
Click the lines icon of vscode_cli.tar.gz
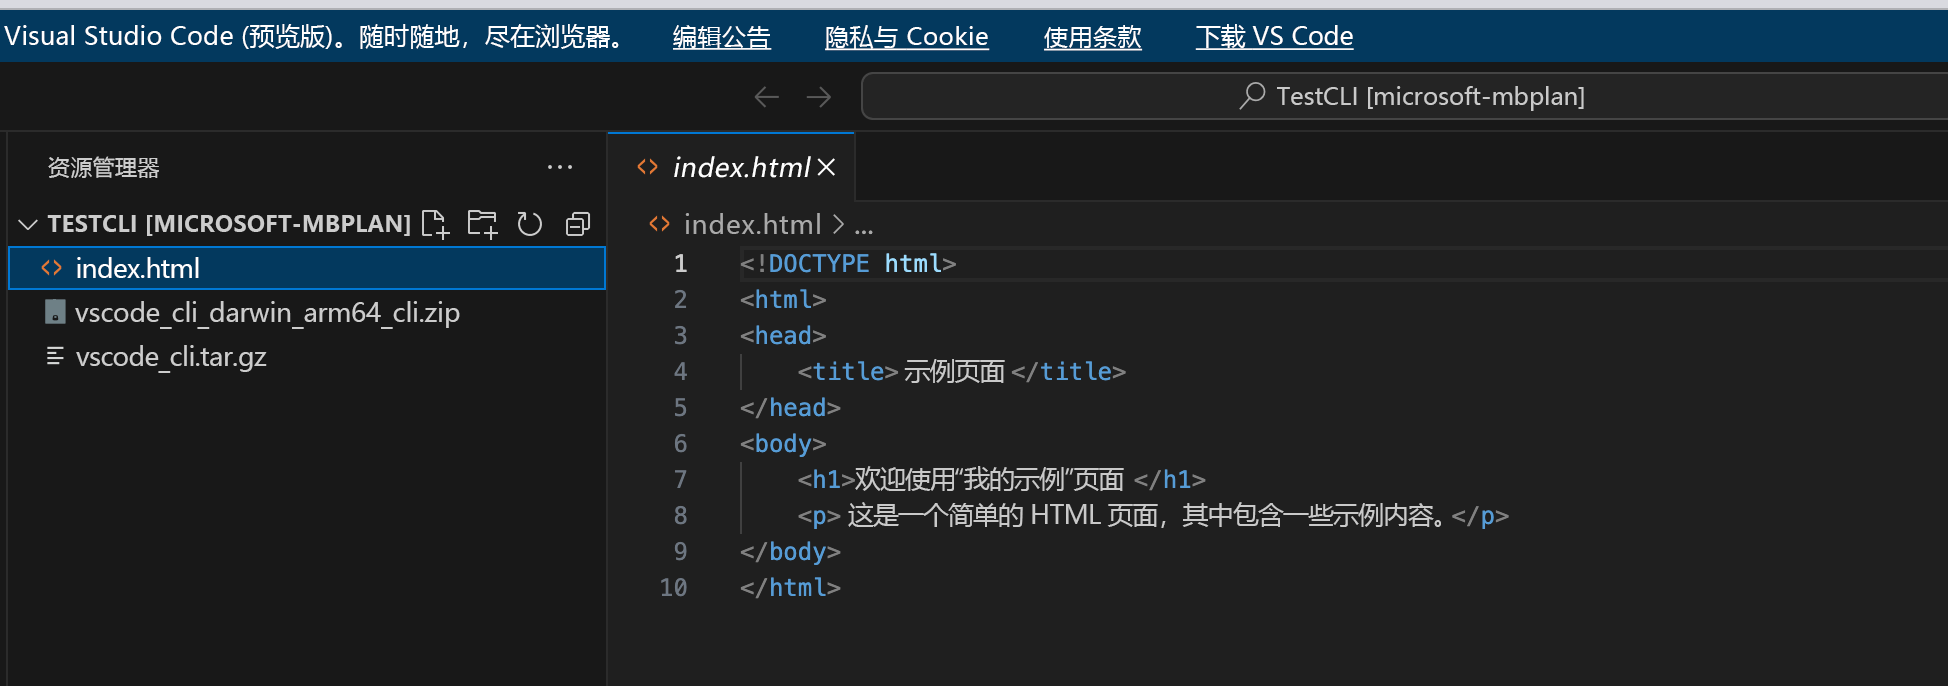click(x=55, y=356)
